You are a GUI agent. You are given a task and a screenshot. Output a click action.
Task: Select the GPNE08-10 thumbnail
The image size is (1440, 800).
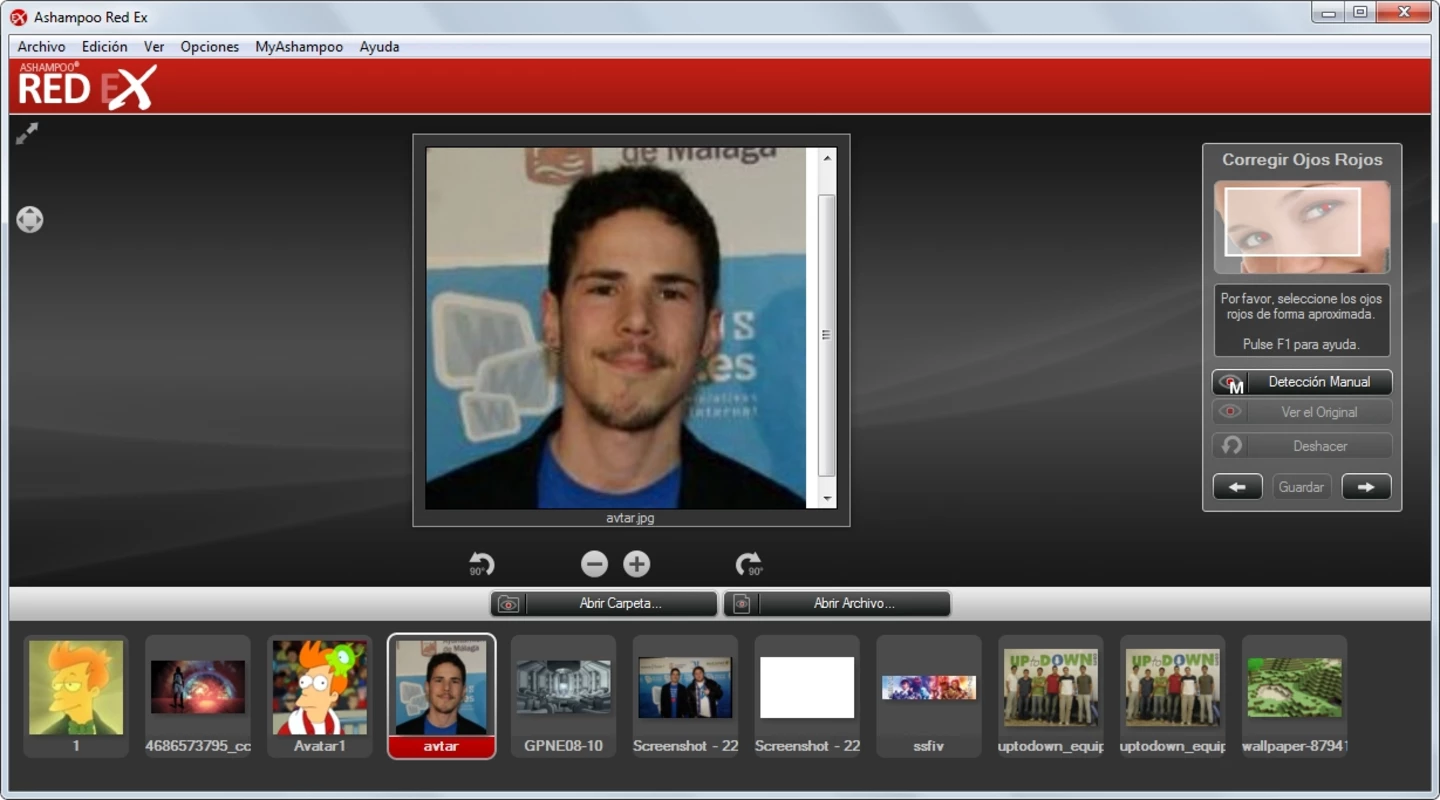pos(564,696)
